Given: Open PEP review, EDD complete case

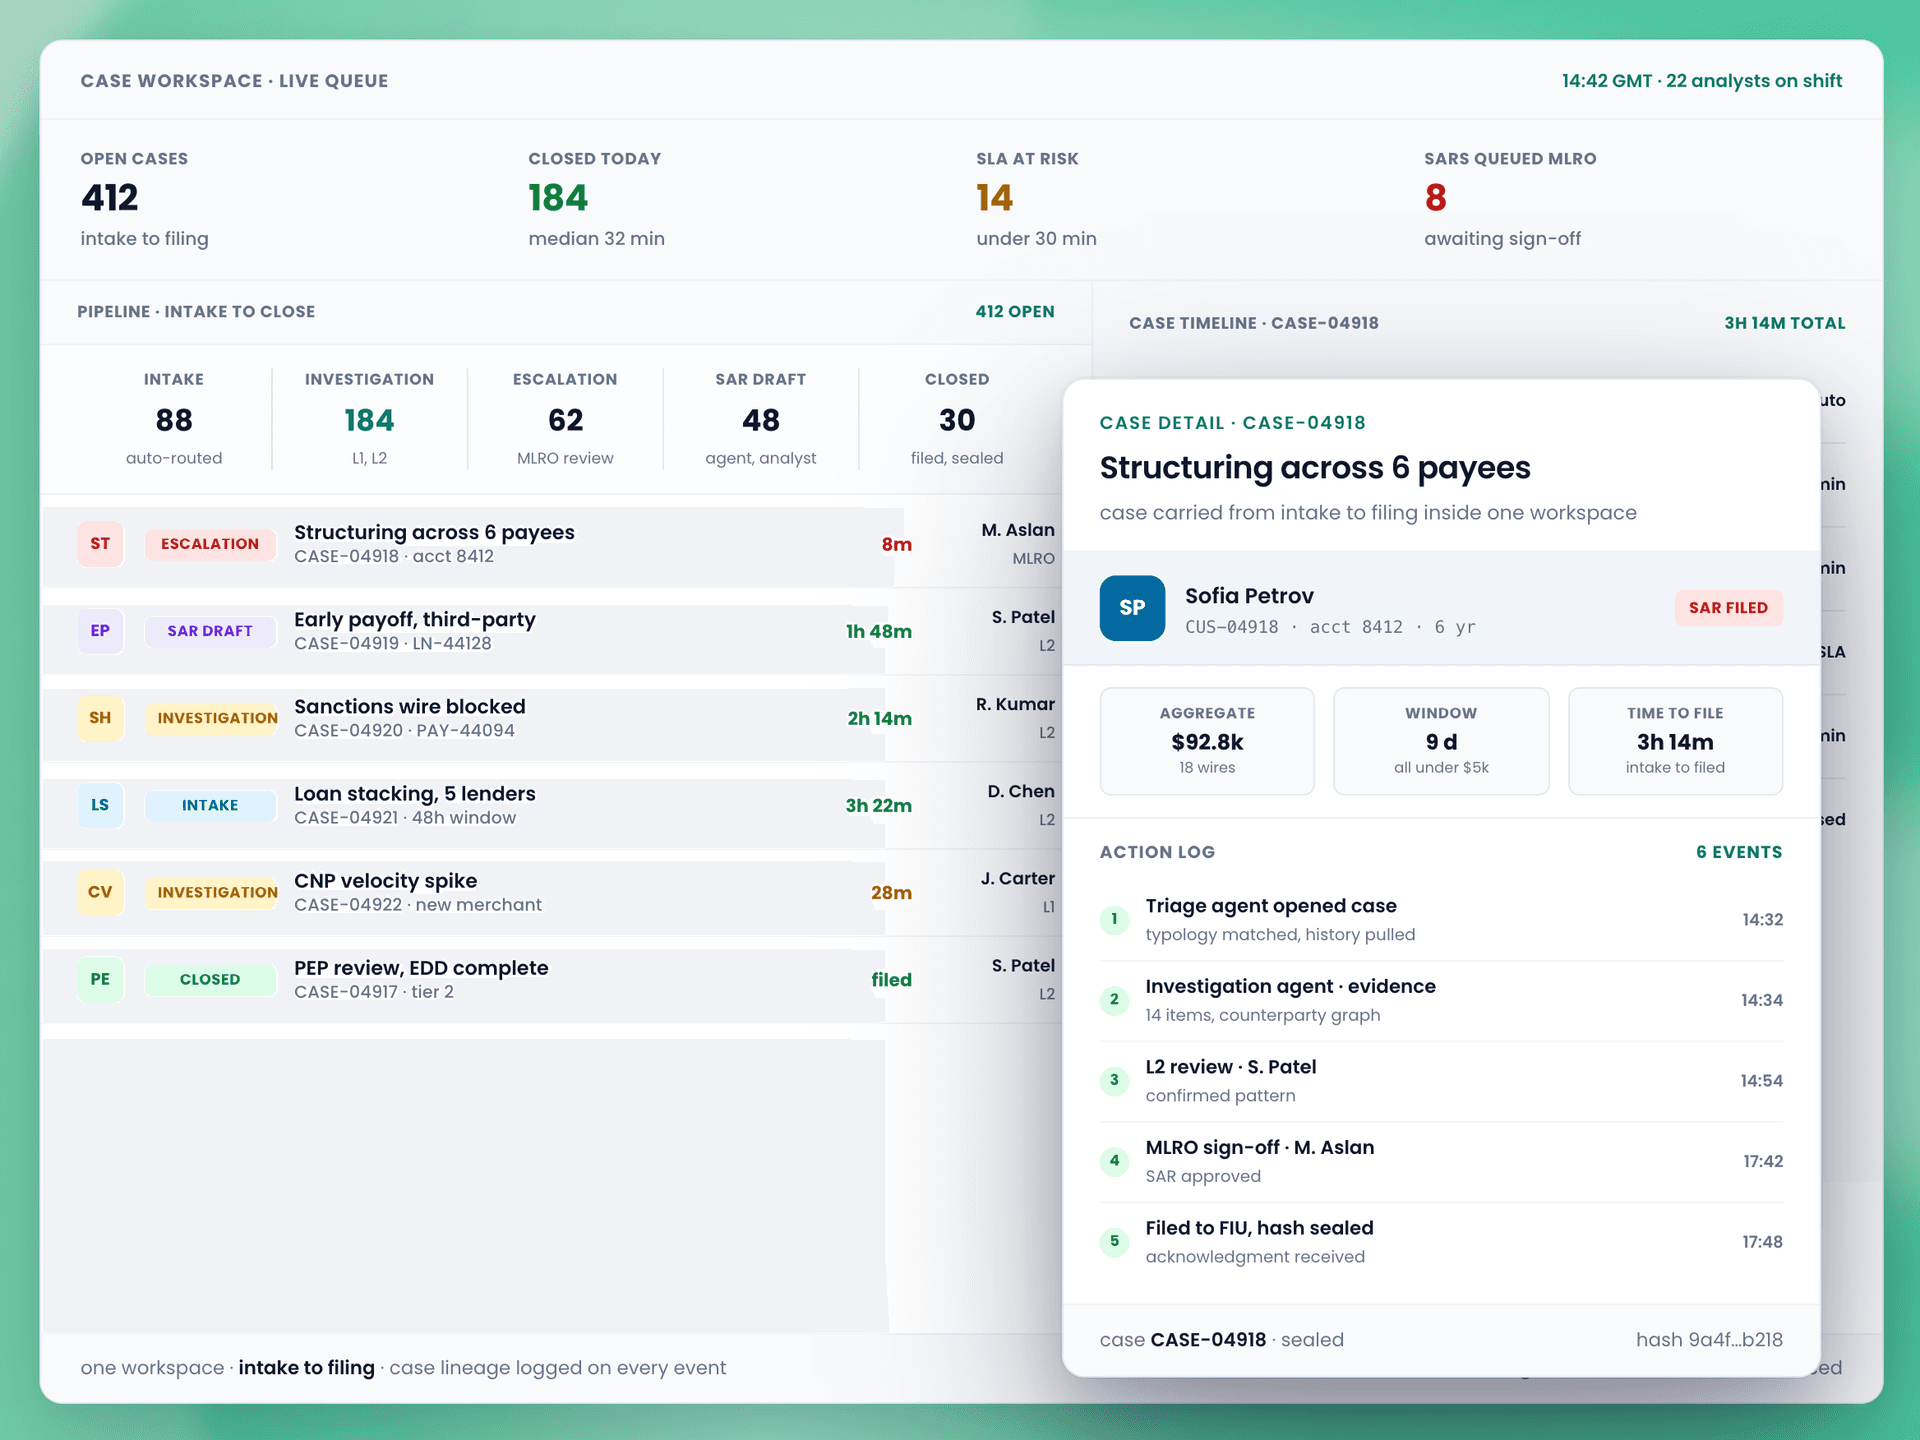Looking at the screenshot, I should pyautogui.click(x=551, y=979).
